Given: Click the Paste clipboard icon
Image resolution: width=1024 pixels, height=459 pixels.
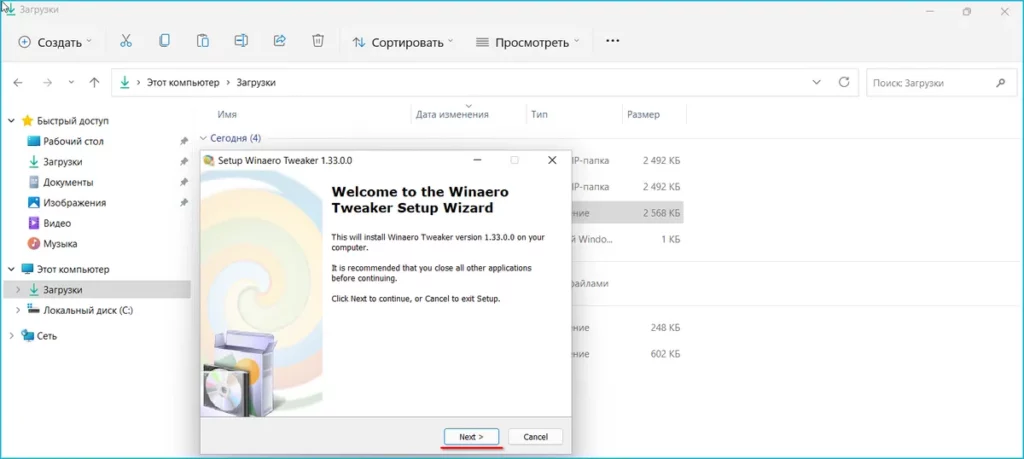Looking at the screenshot, I should pyautogui.click(x=202, y=41).
